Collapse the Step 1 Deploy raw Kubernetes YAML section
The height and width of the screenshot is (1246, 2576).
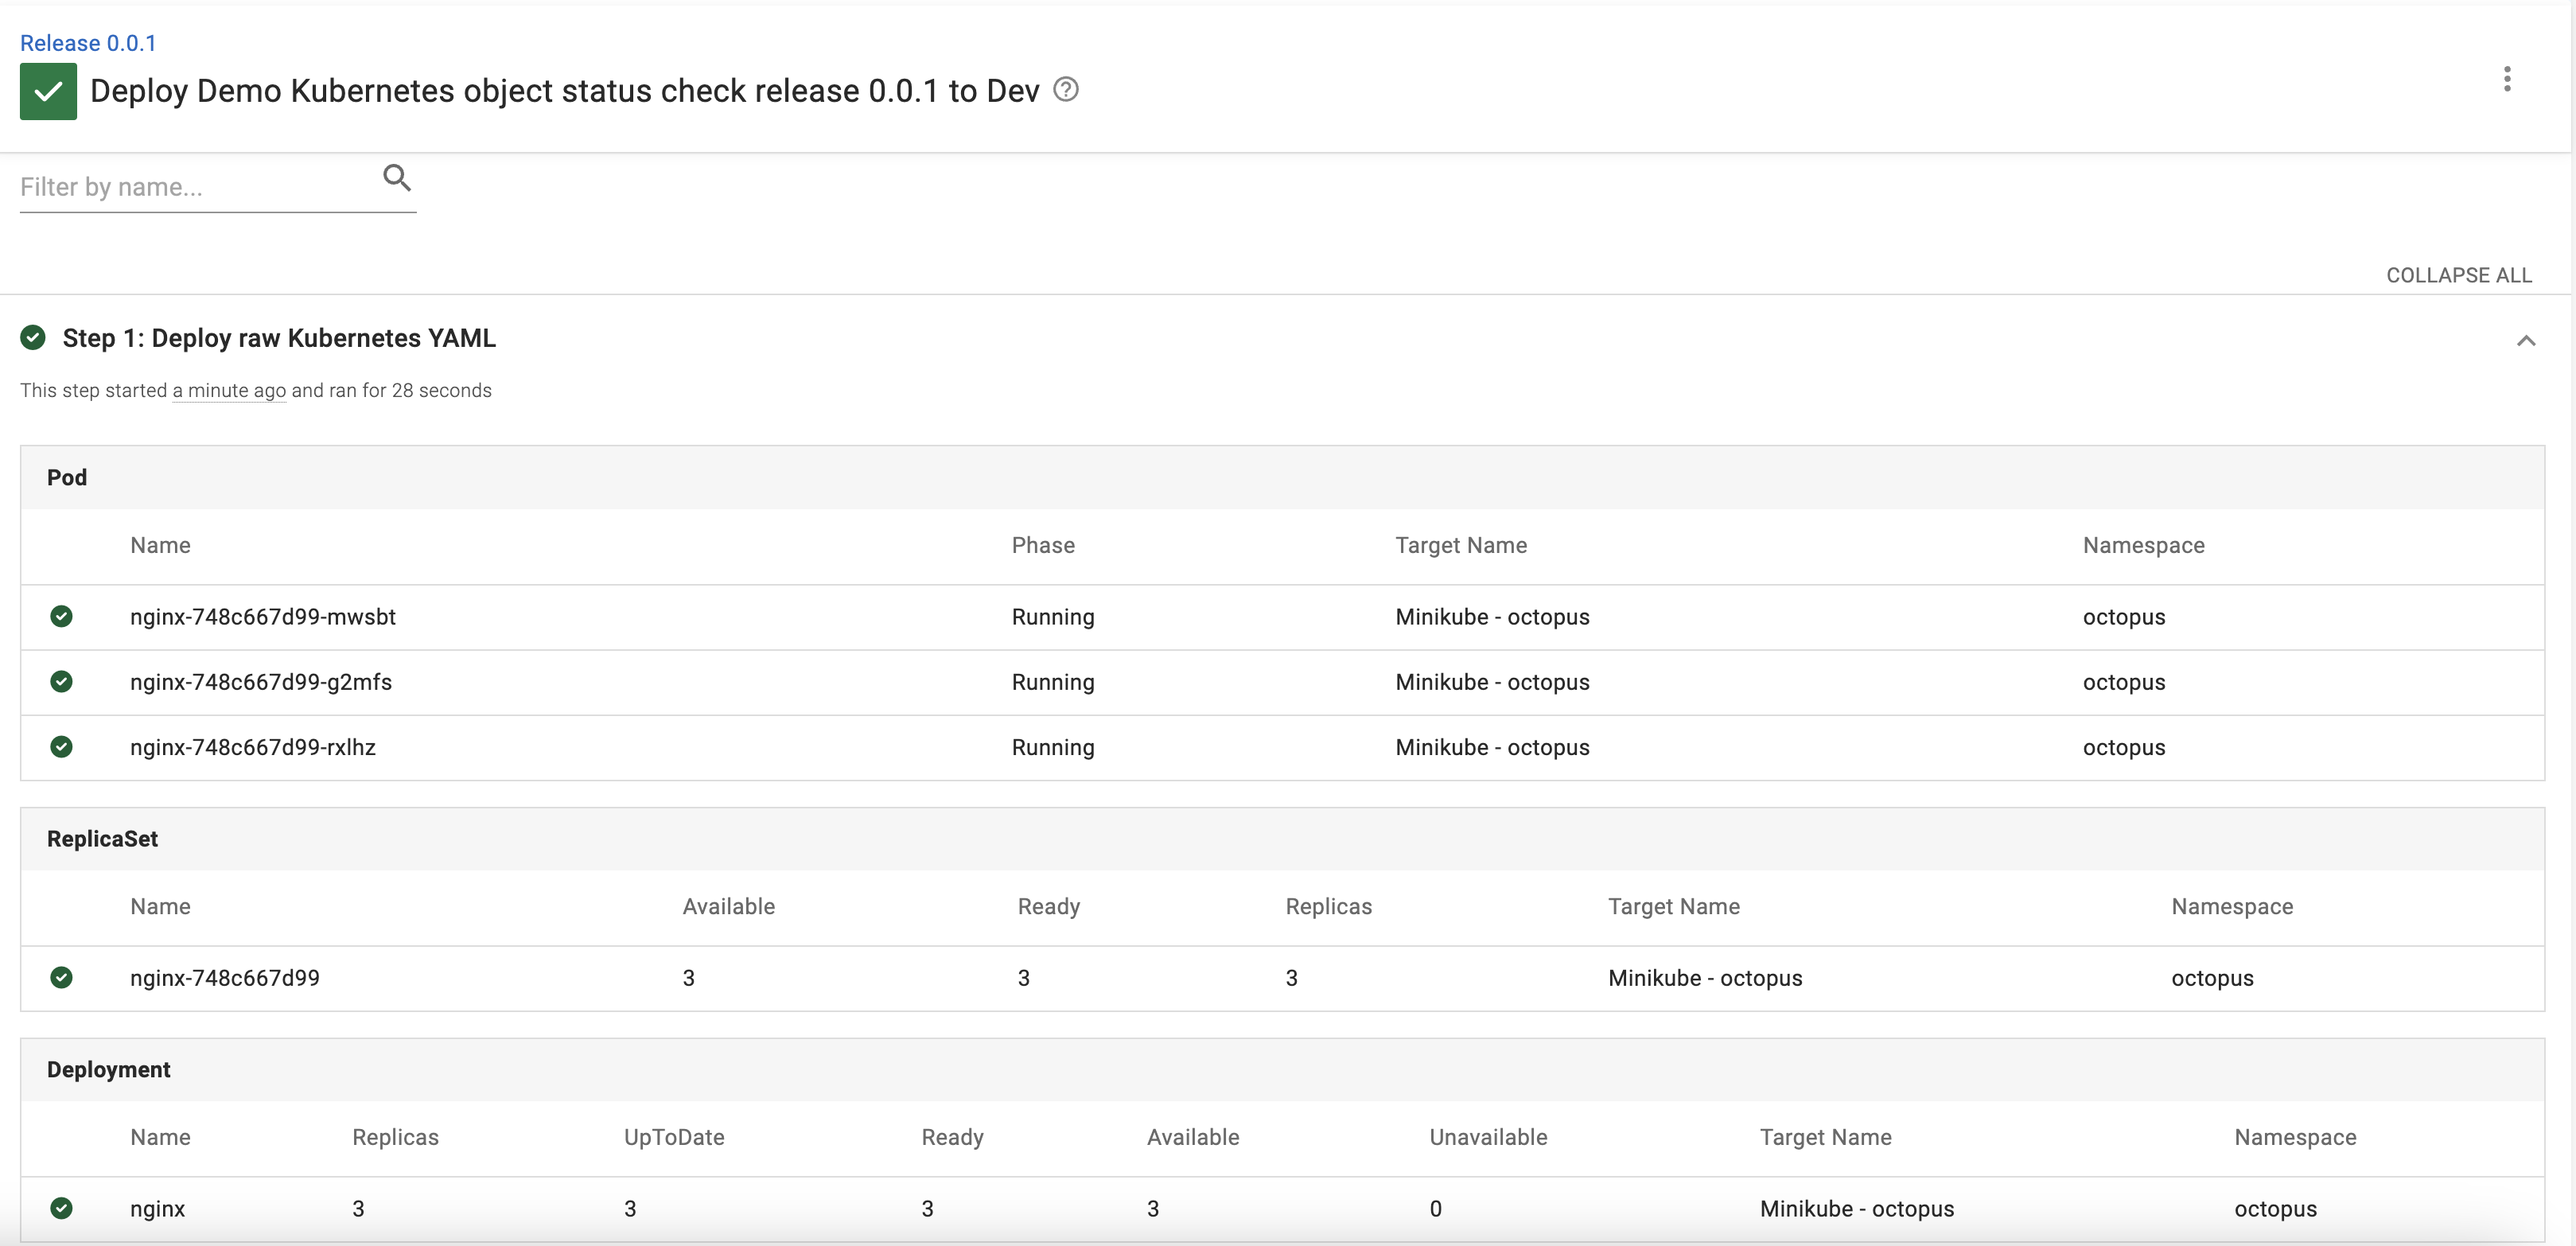coord(2527,340)
